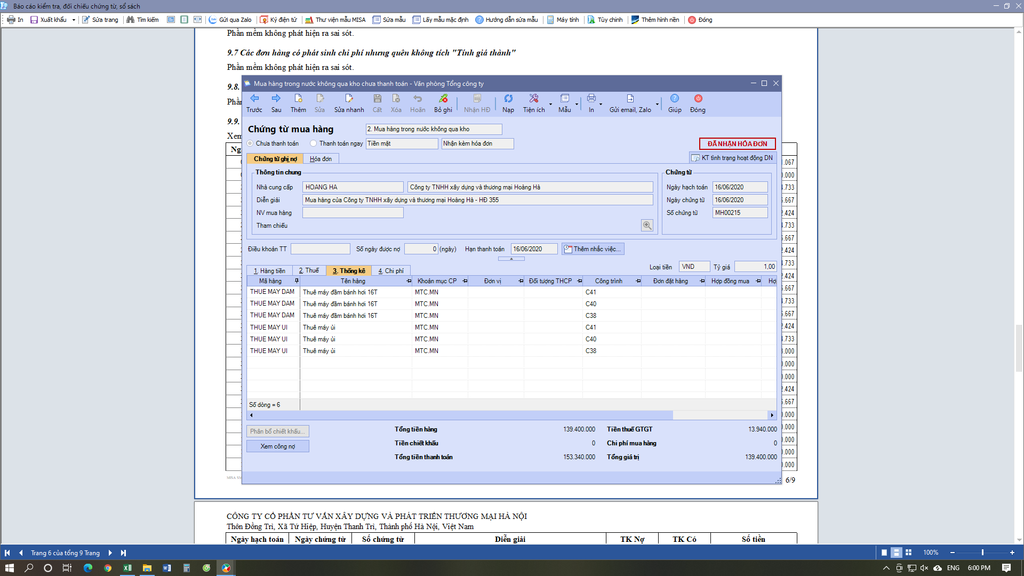Expand Gửi email, Zalo dropdown arrow
The width and height of the screenshot is (1024, 576).
657,104
